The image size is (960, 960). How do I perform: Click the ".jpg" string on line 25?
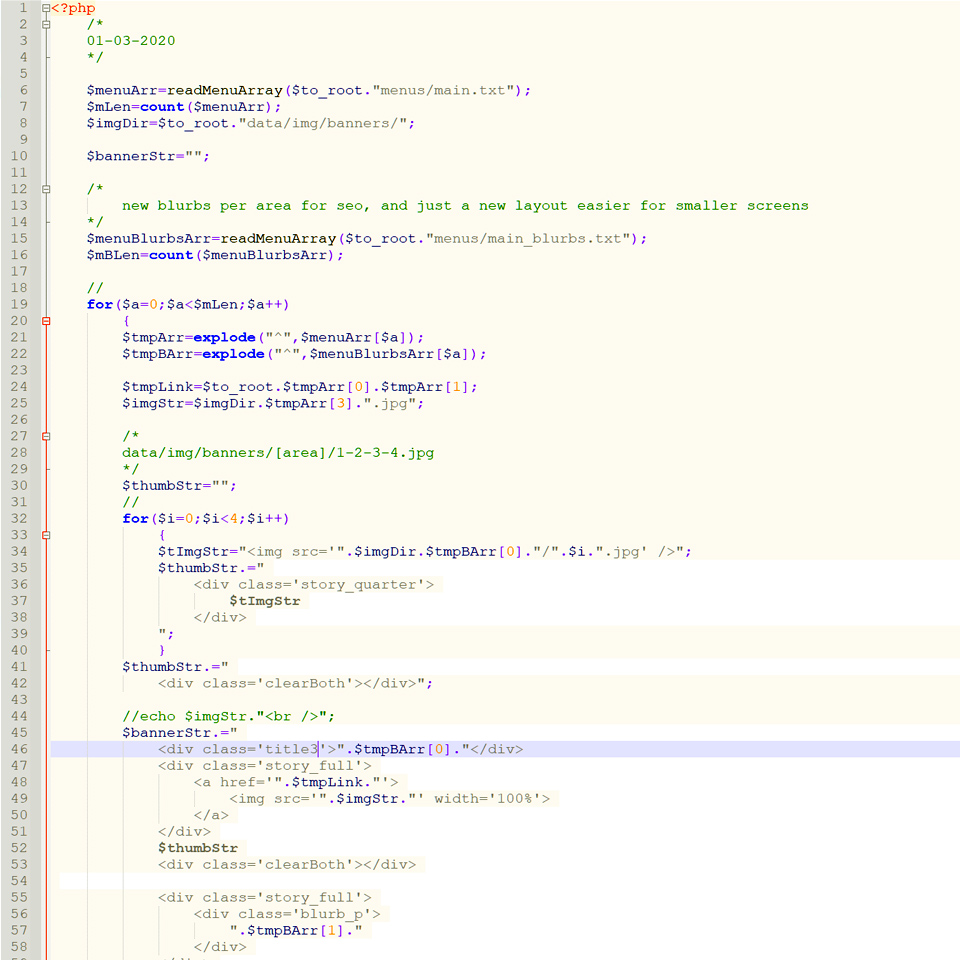pos(389,403)
